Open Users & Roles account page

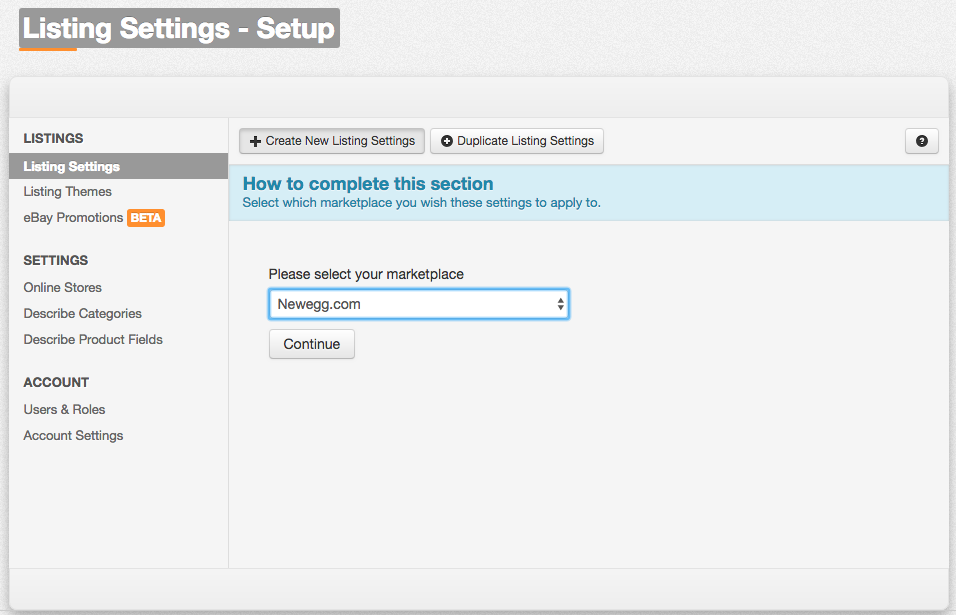[64, 410]
